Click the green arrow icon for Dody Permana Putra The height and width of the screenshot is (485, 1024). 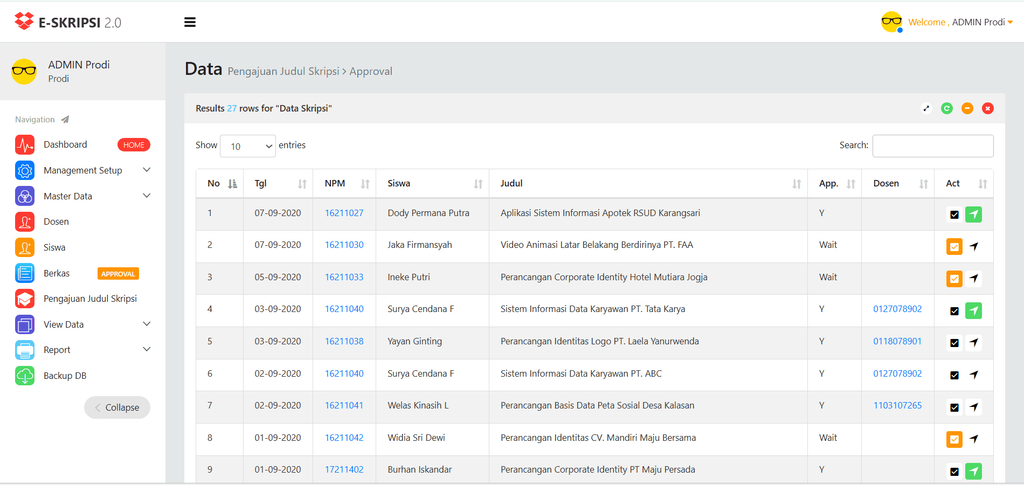pos(974,214)
